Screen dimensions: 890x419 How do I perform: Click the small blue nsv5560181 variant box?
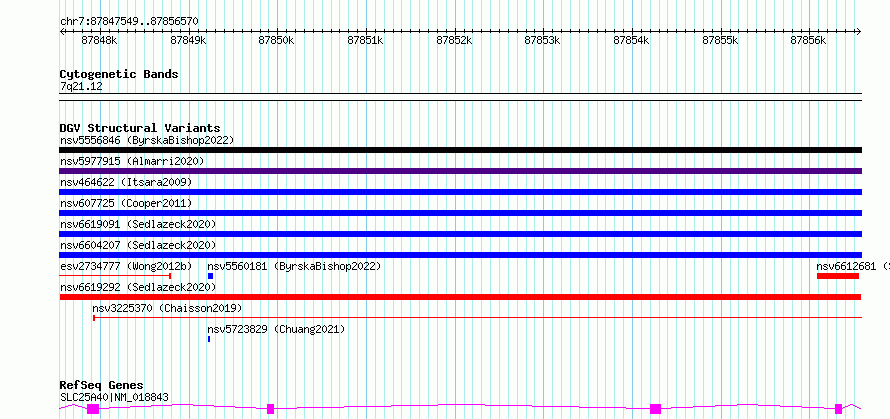click(x=210, y=276)
